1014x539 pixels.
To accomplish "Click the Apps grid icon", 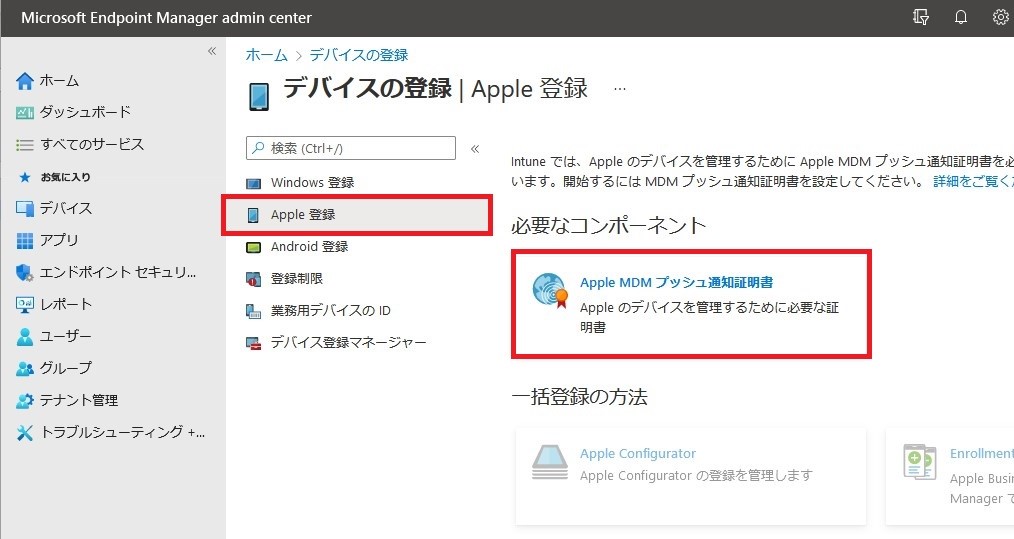I will [x=25, y=241].
